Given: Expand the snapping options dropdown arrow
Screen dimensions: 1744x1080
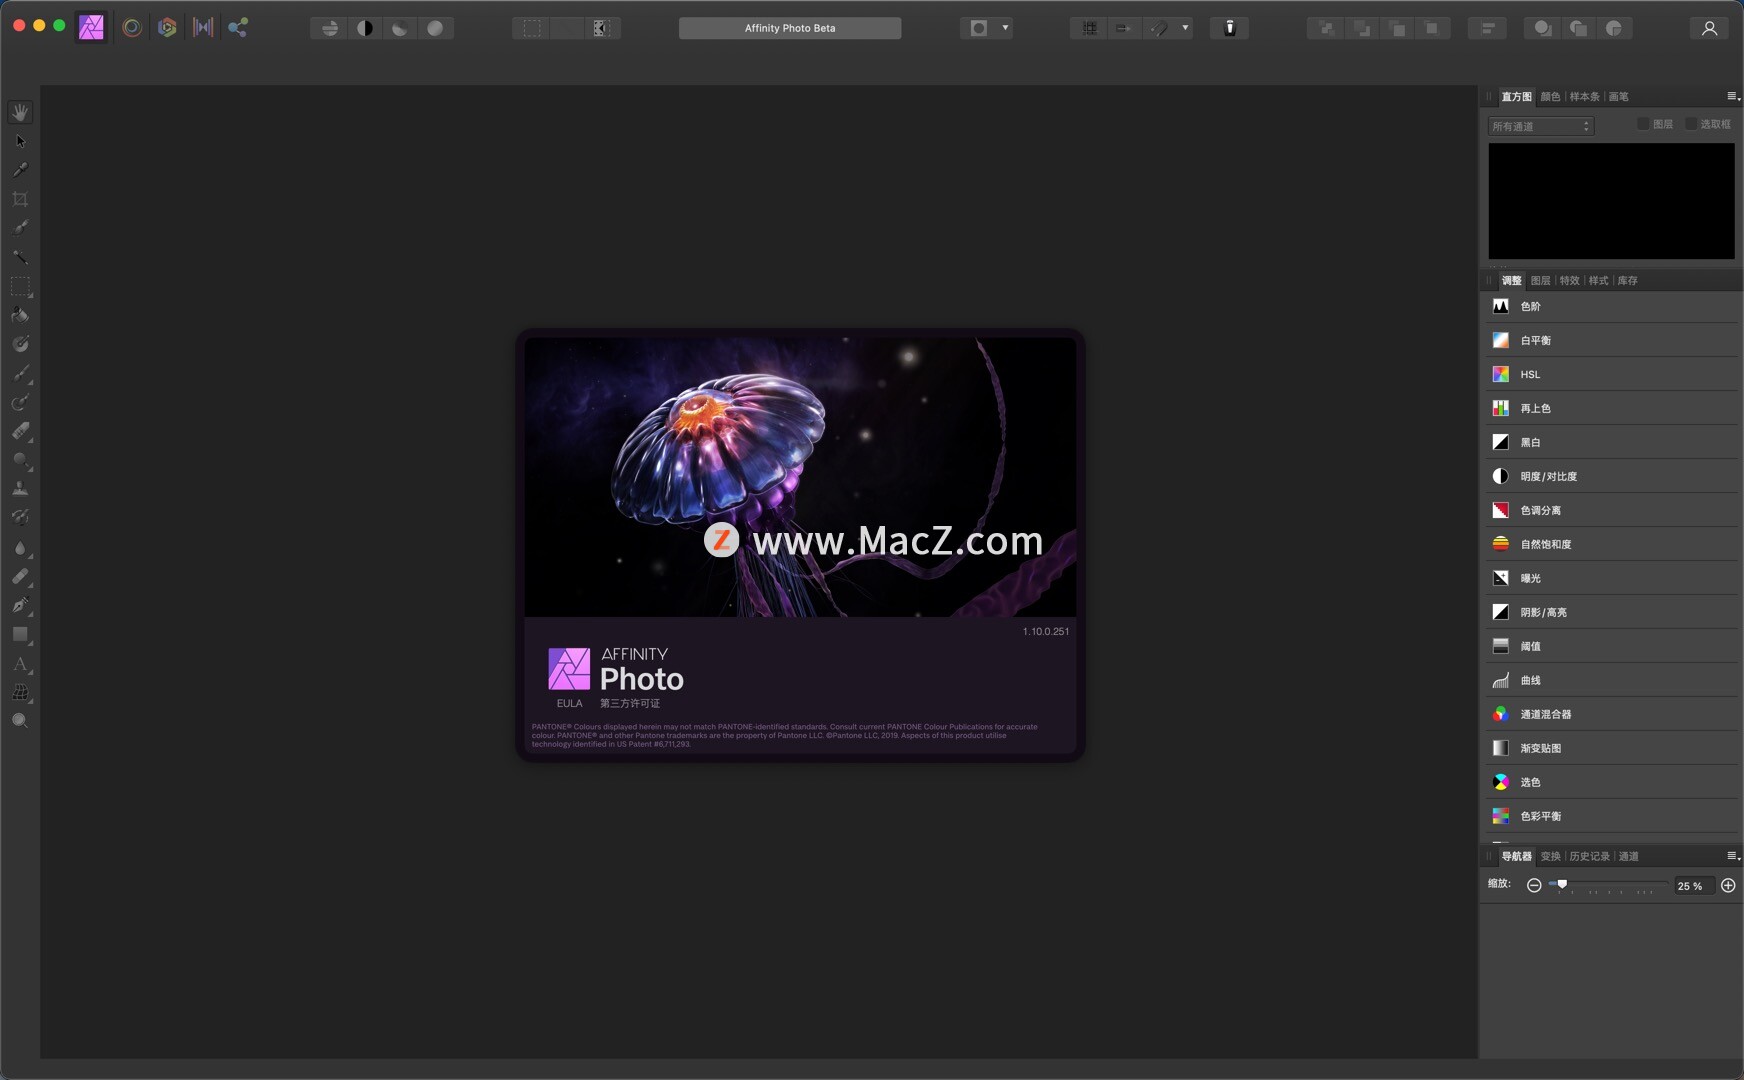Looking at the screenshot, I should click(x=1185, y=28).
